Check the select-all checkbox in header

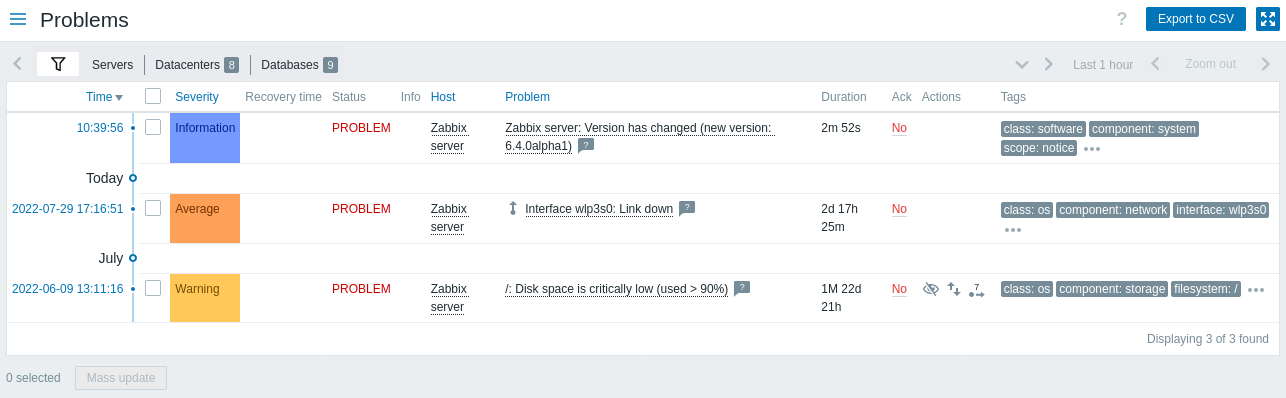[153, 96]
